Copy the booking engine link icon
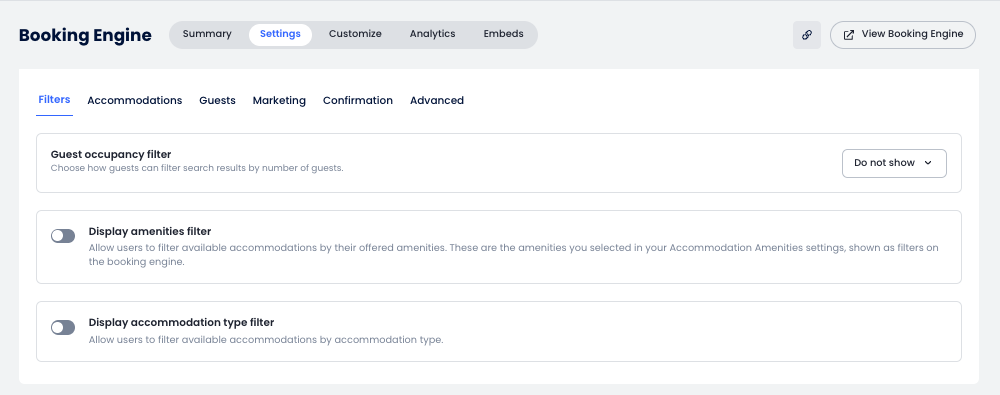1000x395 pixels. tap(807, 34)
